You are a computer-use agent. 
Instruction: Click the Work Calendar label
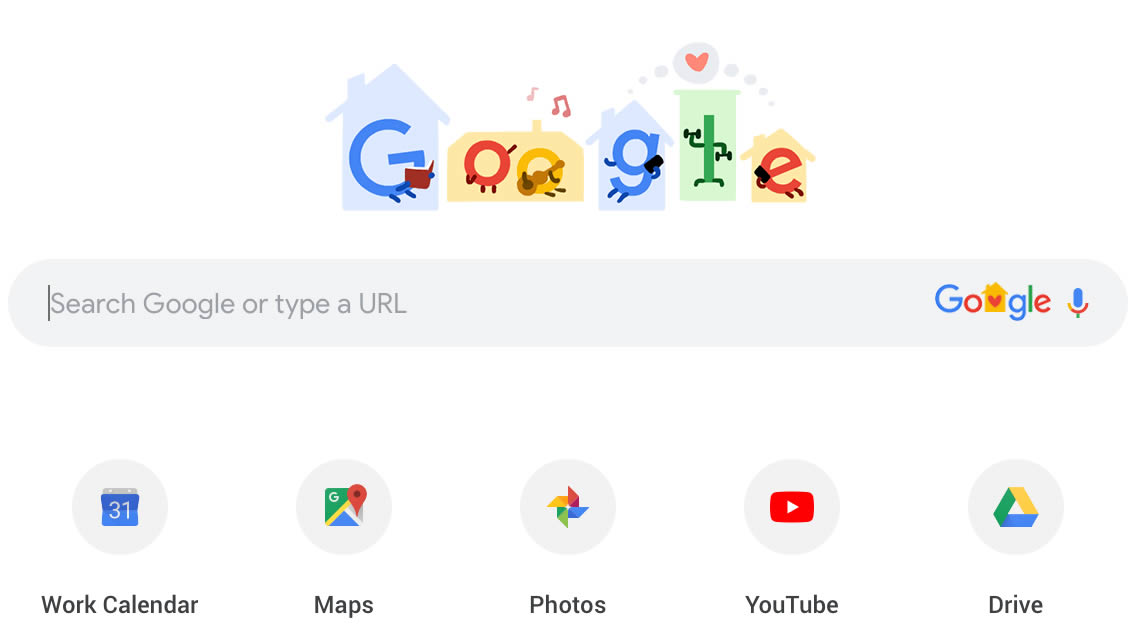[x=120, y=604]
